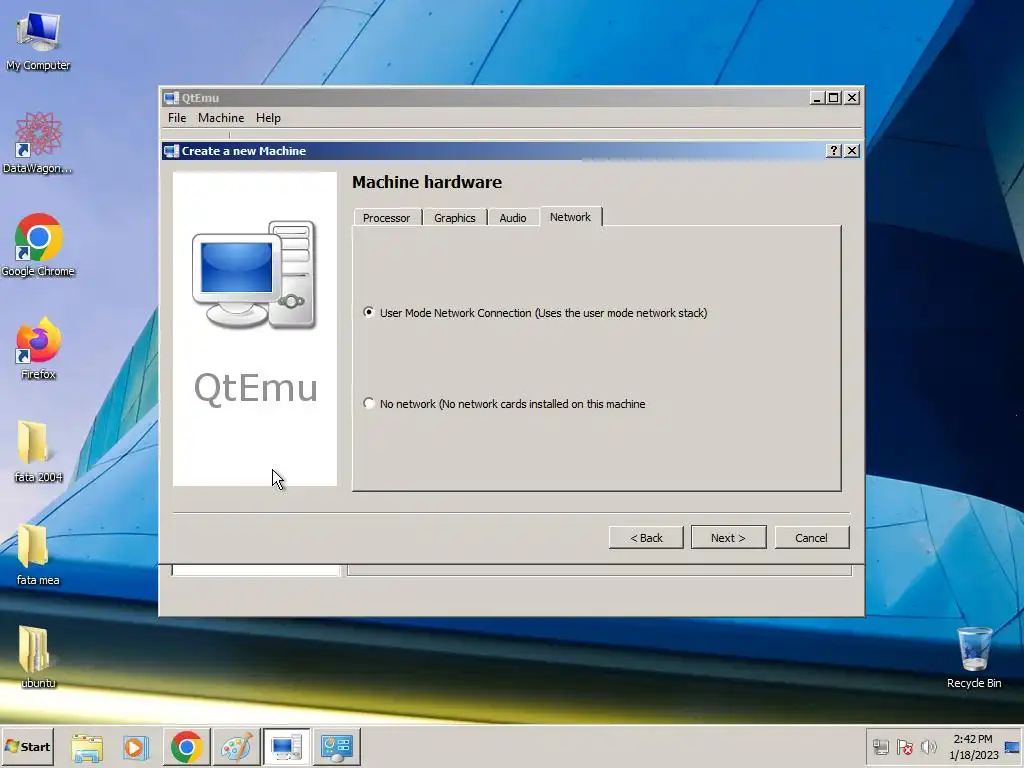Cancel the new machine wizard

[x=811, y=537]
